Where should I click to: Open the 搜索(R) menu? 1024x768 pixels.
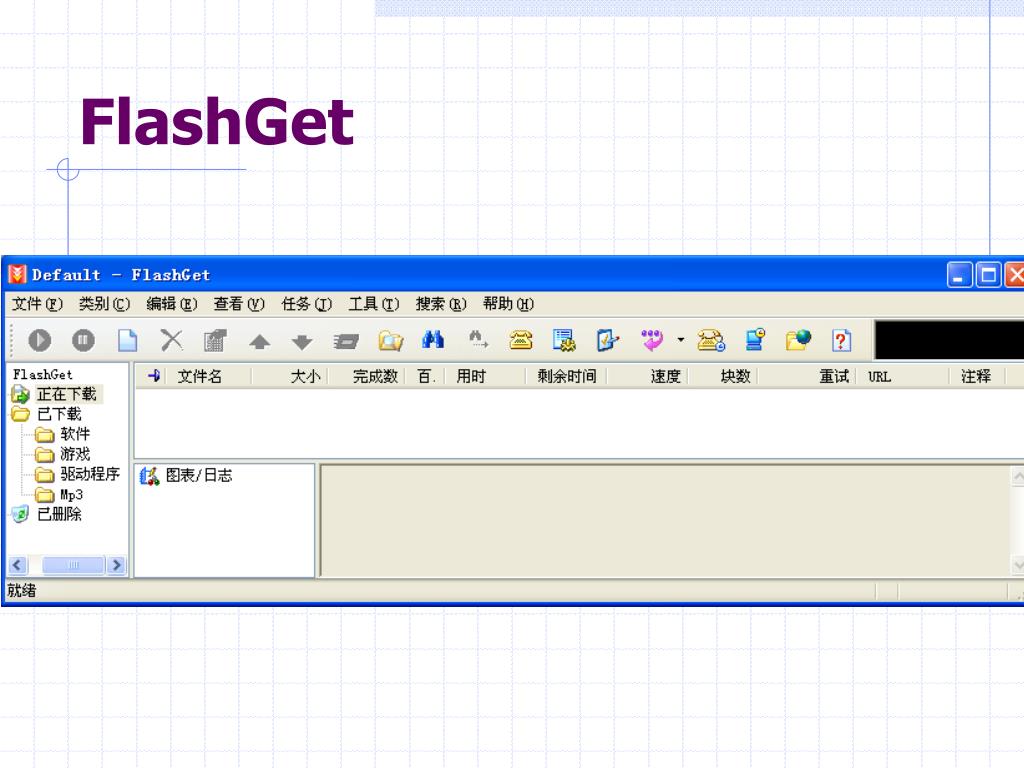click(x=441, y=304)
